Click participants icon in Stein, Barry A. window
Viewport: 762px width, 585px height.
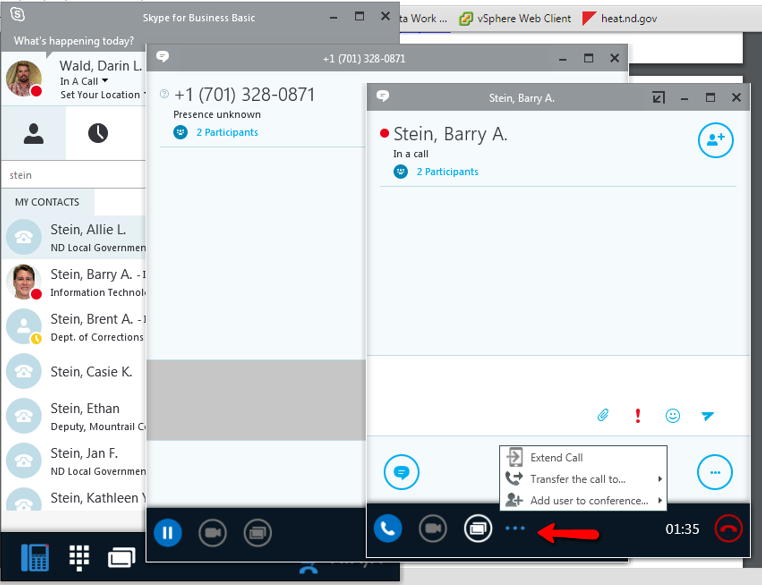point(400,172)
